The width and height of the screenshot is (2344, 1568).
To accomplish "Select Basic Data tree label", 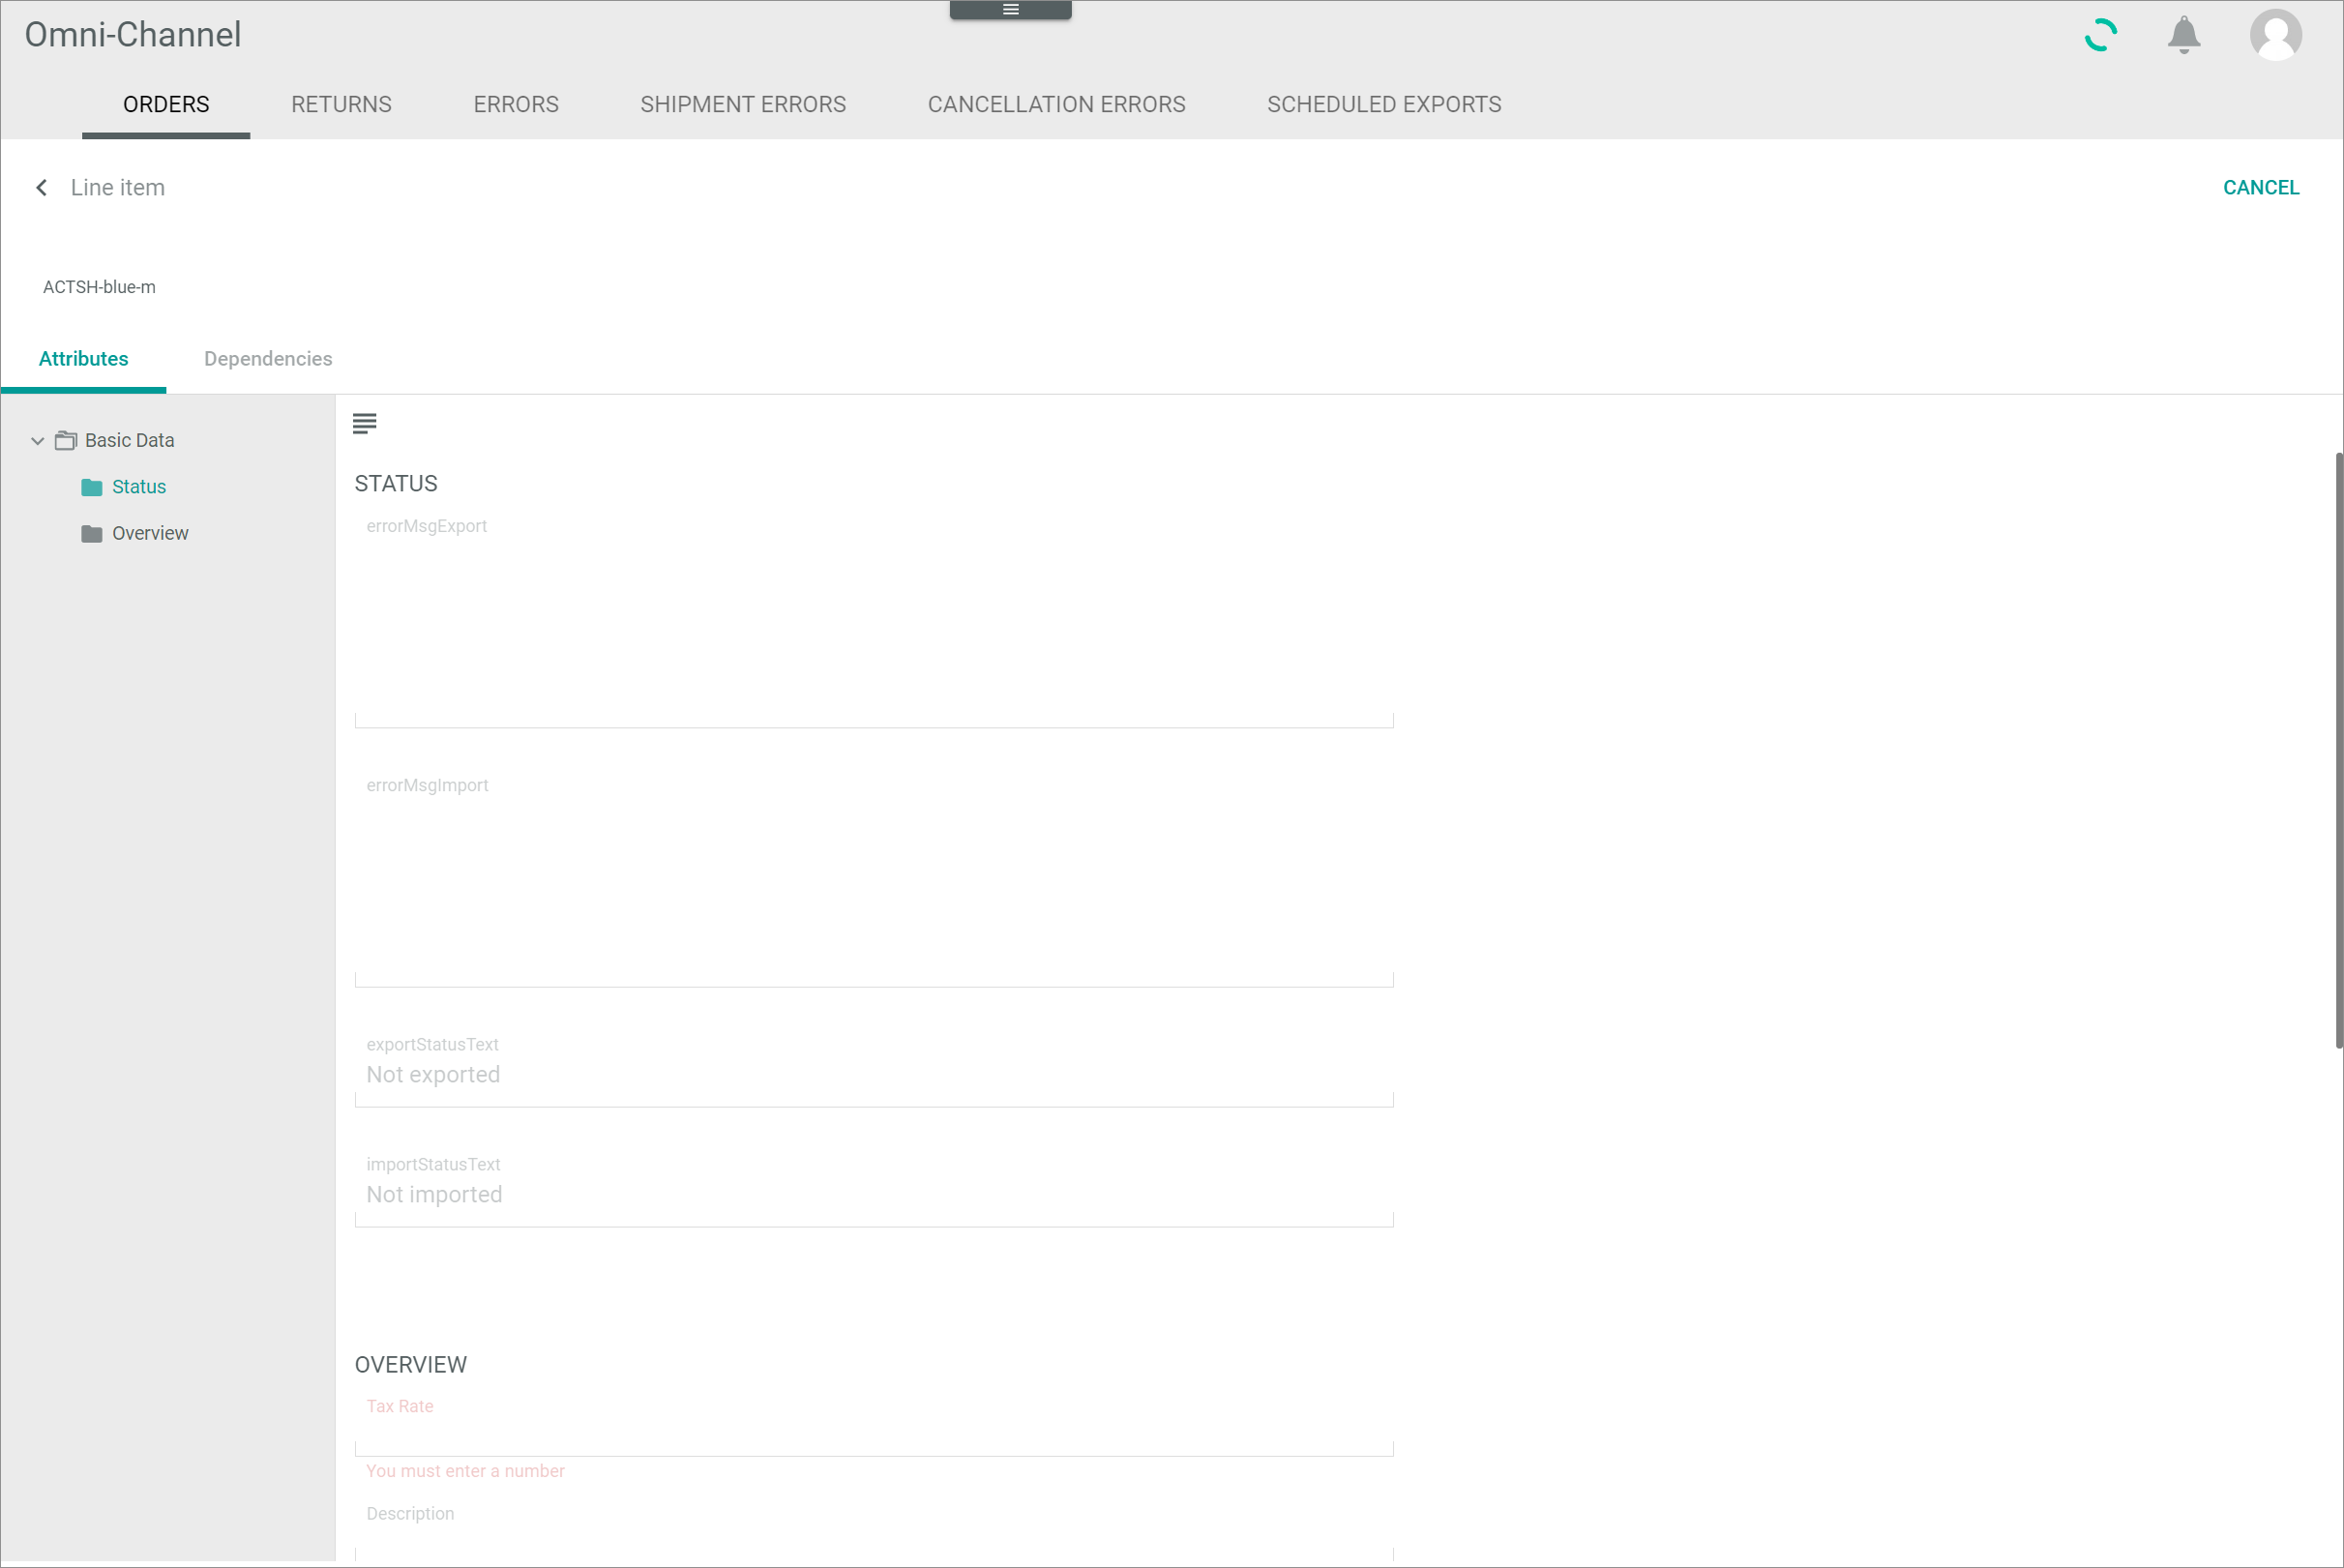I will point(129,441).
